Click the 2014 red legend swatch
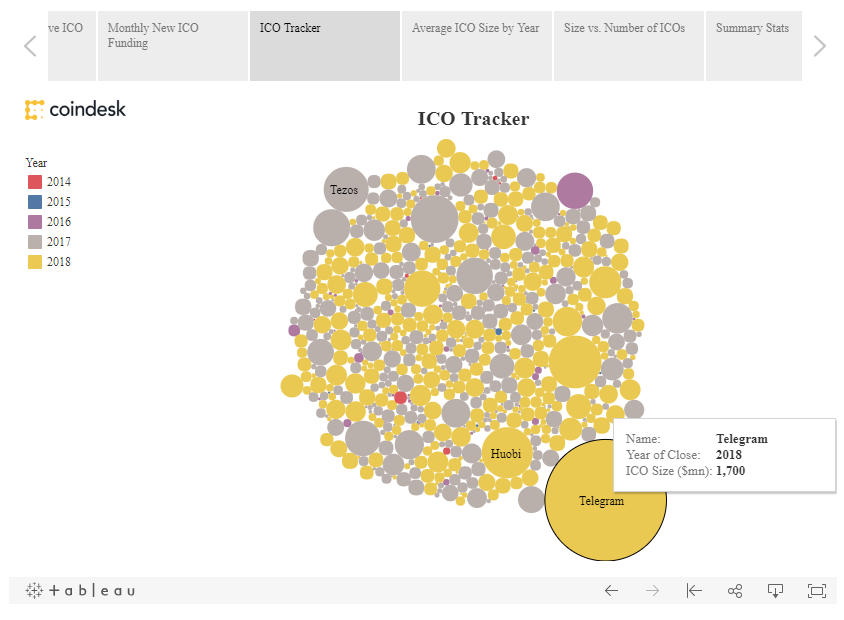The image size is (844, 620). click(x=35, y=182)
